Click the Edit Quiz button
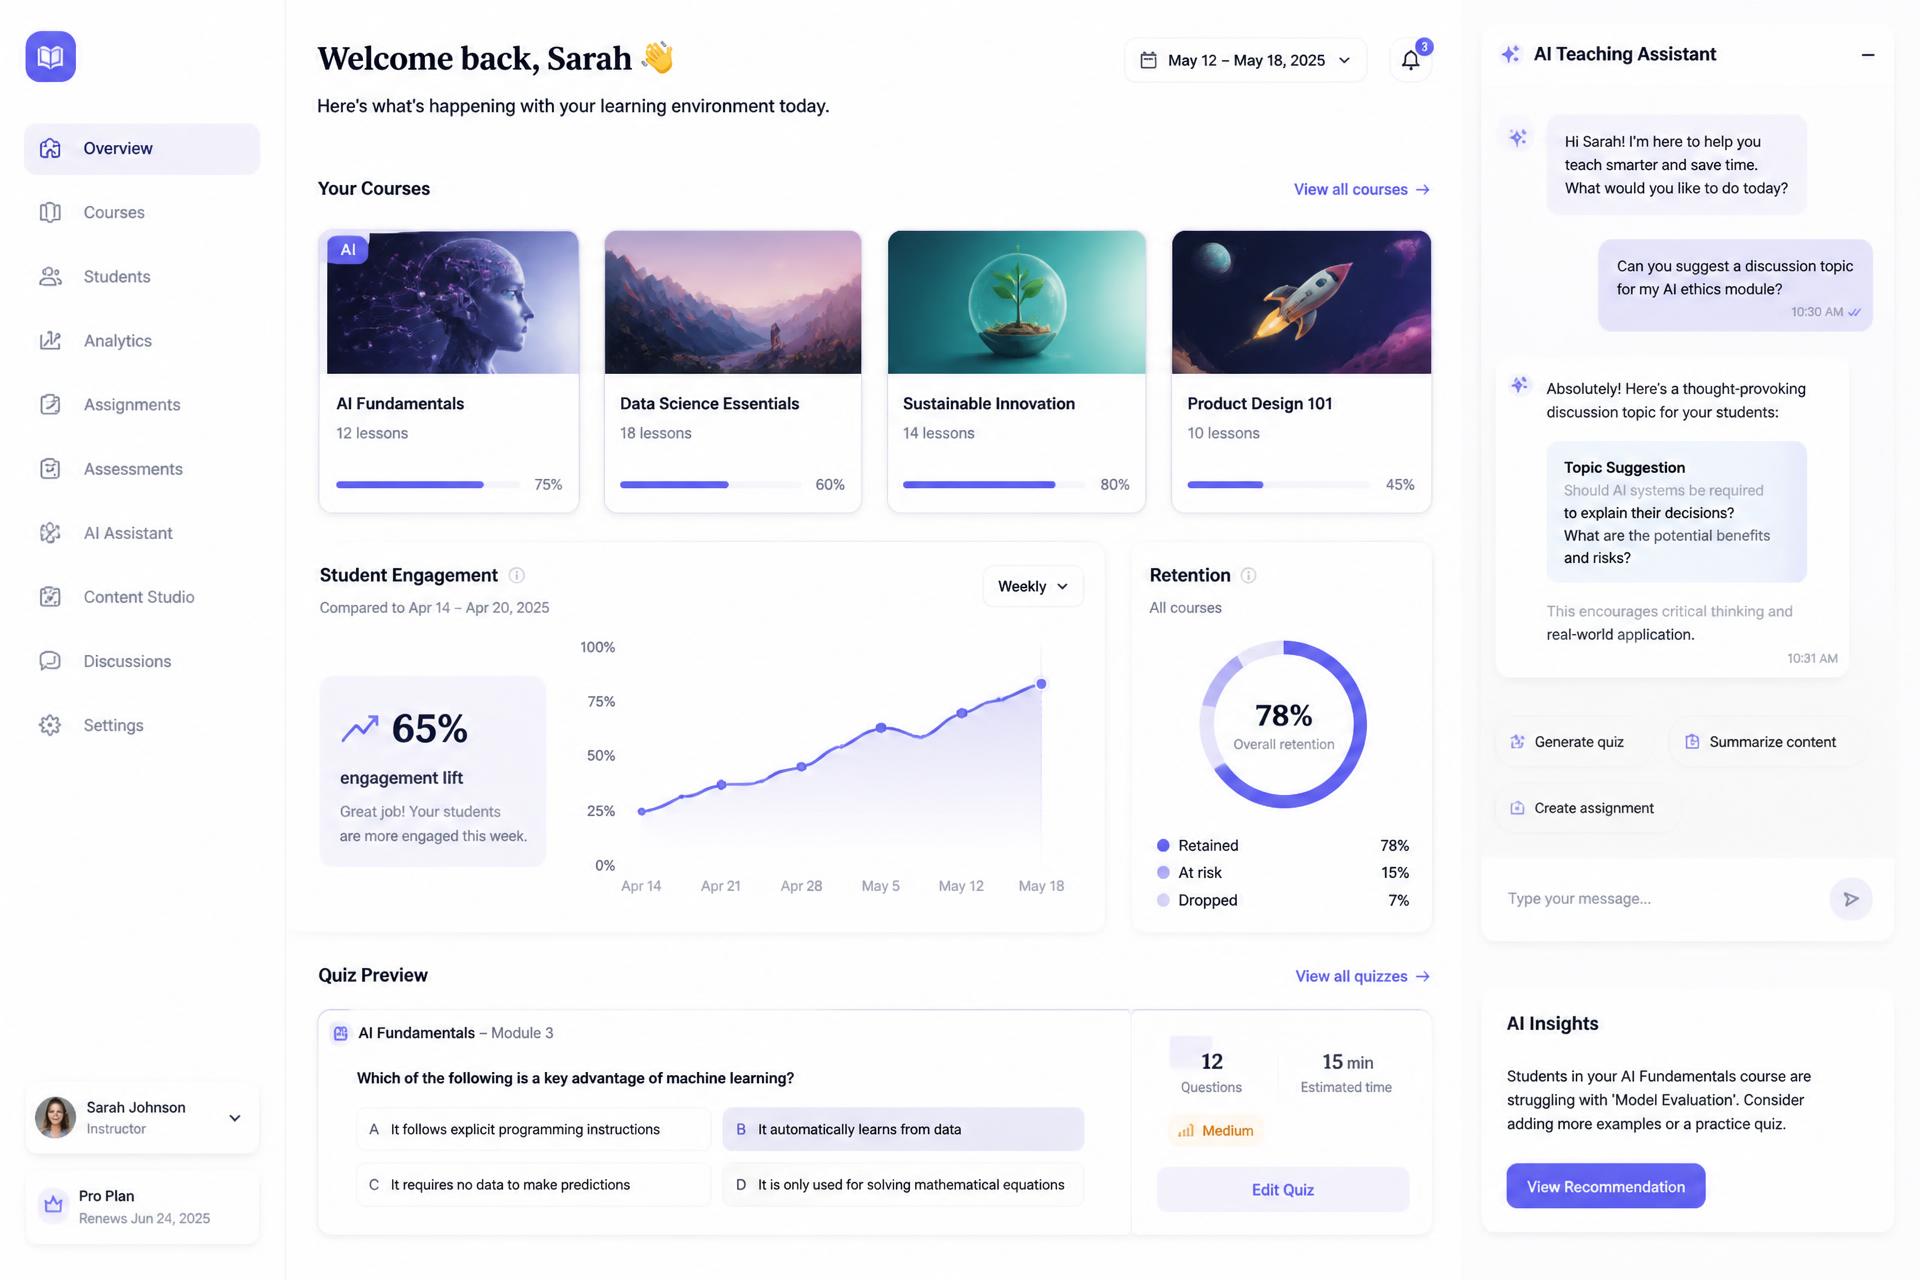 tap(1283, 1189)
